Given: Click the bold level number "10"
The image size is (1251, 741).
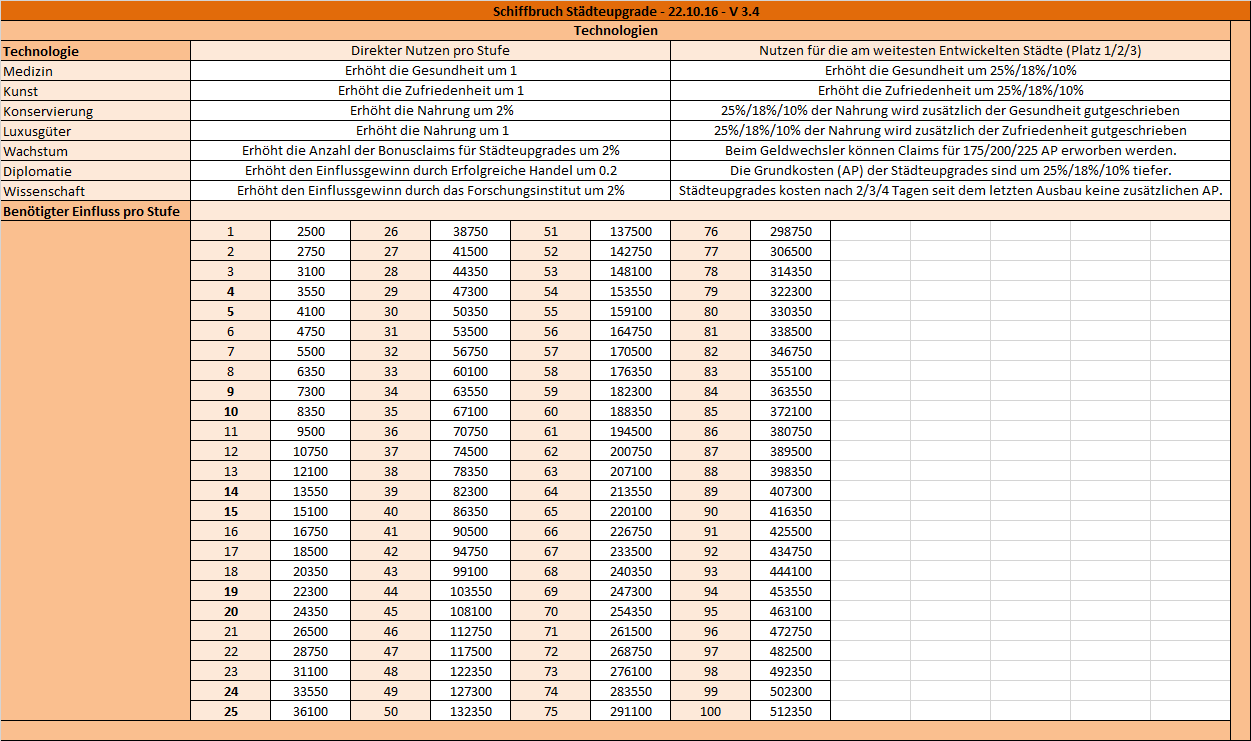Looking at the screenshot, I should pyautogui.click(x=230, y=411).
